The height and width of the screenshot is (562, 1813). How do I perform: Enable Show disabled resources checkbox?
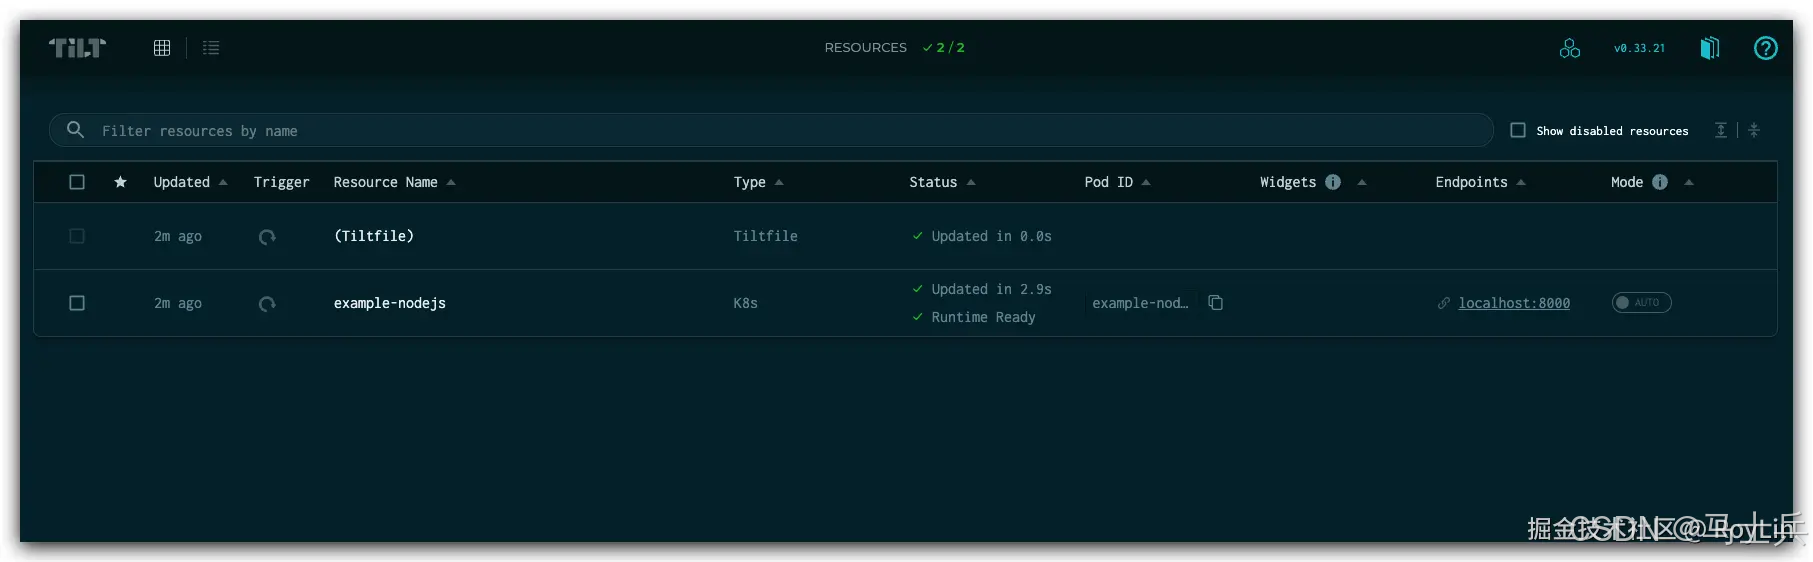coord(1518,130)
